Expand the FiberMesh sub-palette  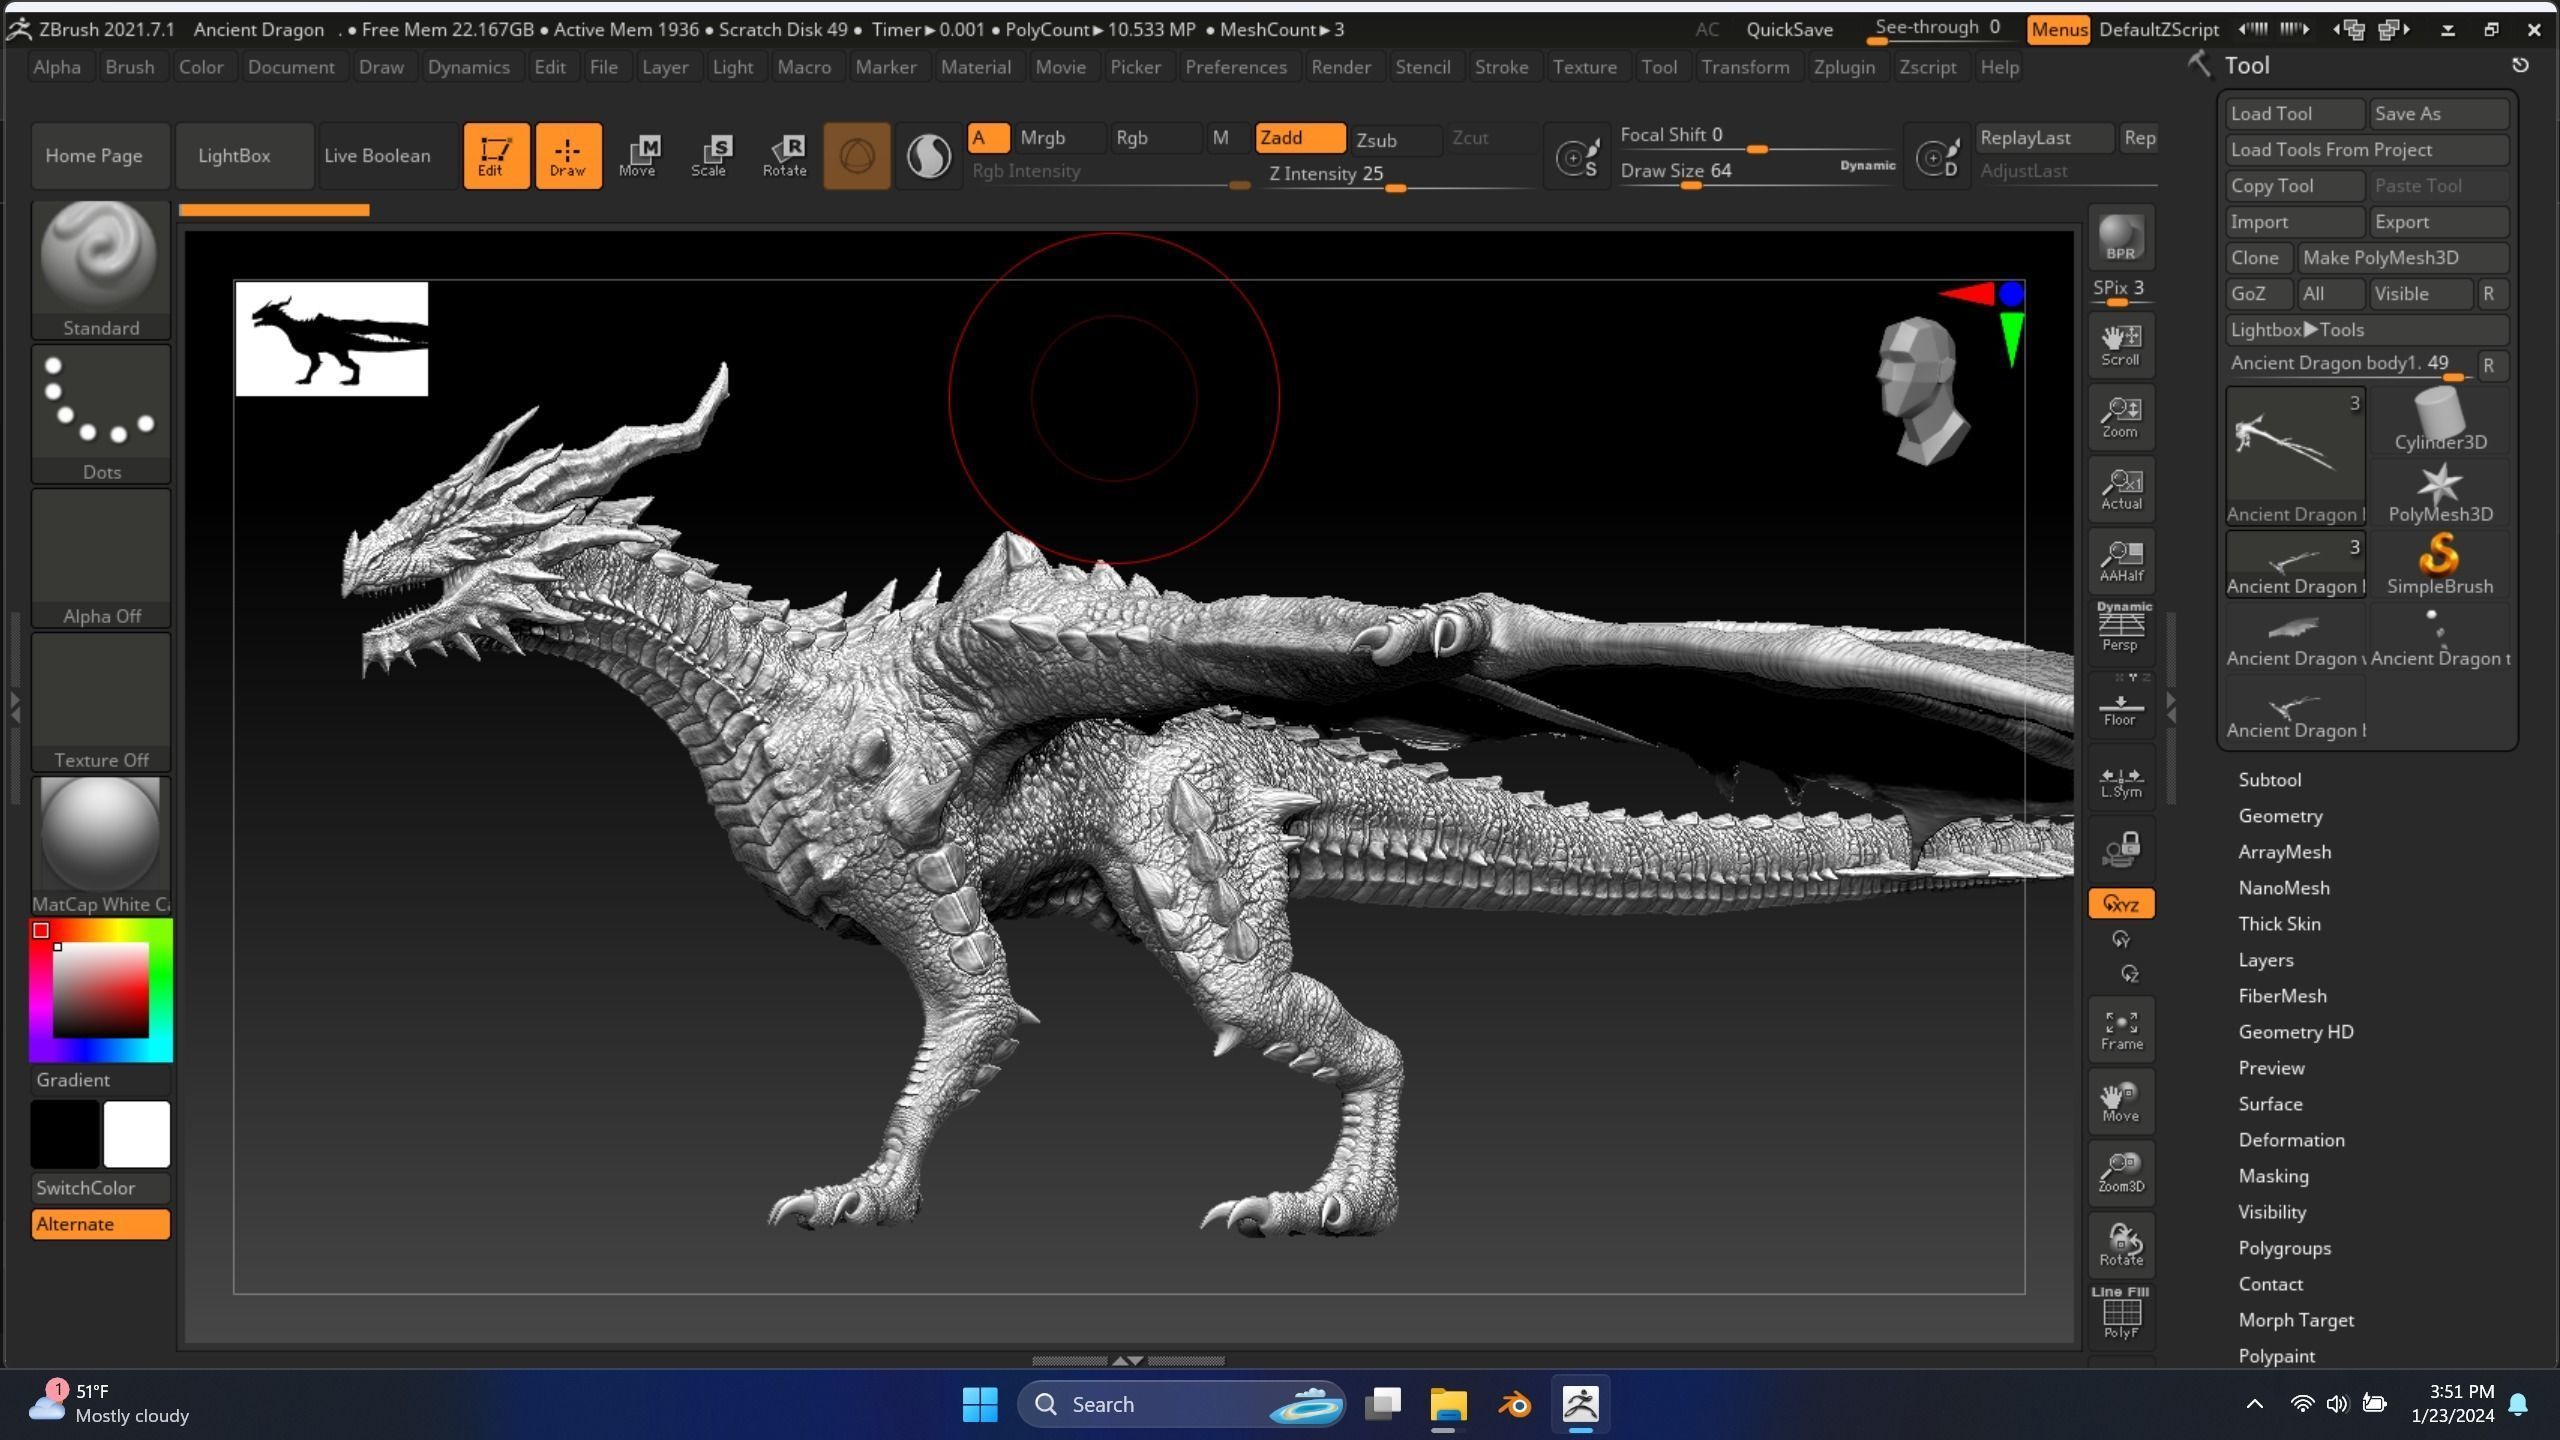coord(2282,996)
